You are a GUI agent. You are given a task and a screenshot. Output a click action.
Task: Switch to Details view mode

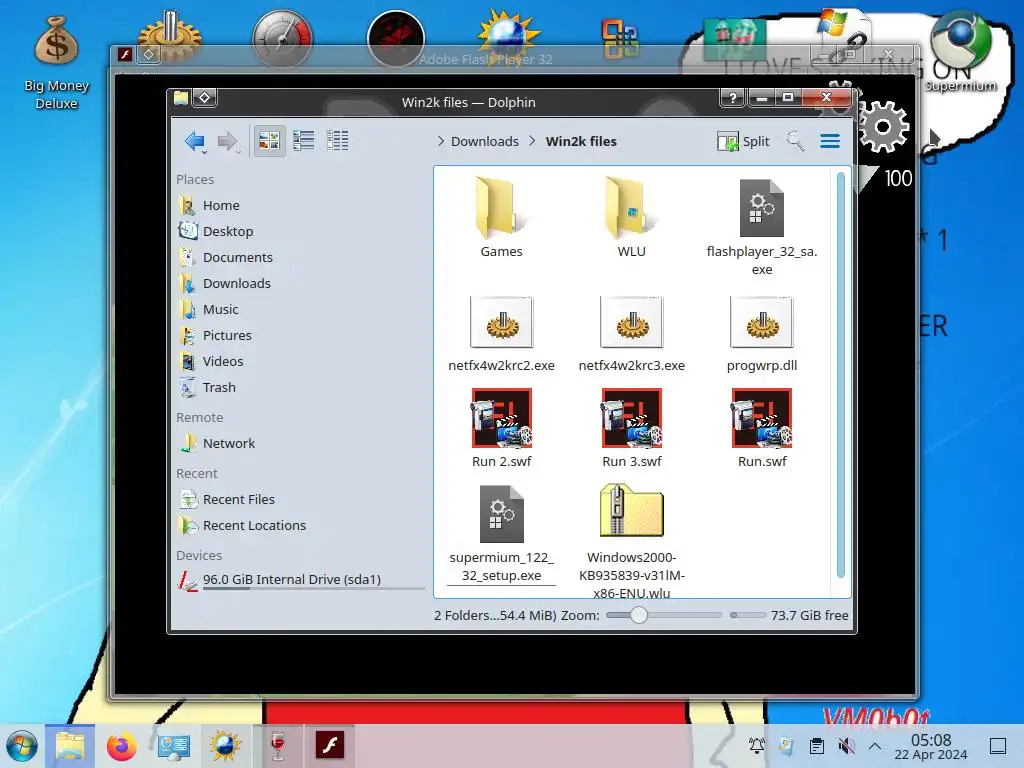(x=338, y=140)
